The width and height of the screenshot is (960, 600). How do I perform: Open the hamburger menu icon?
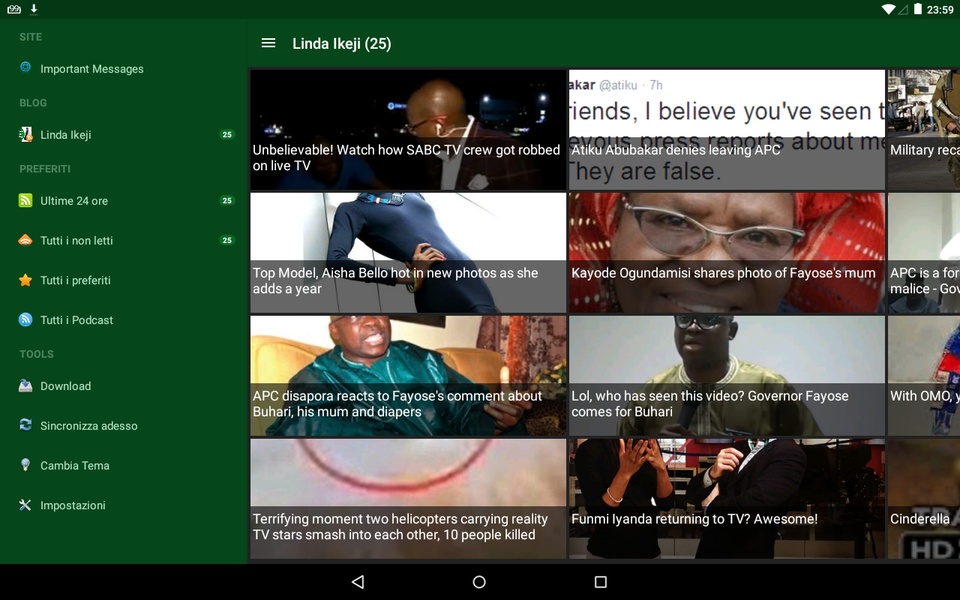268,43
